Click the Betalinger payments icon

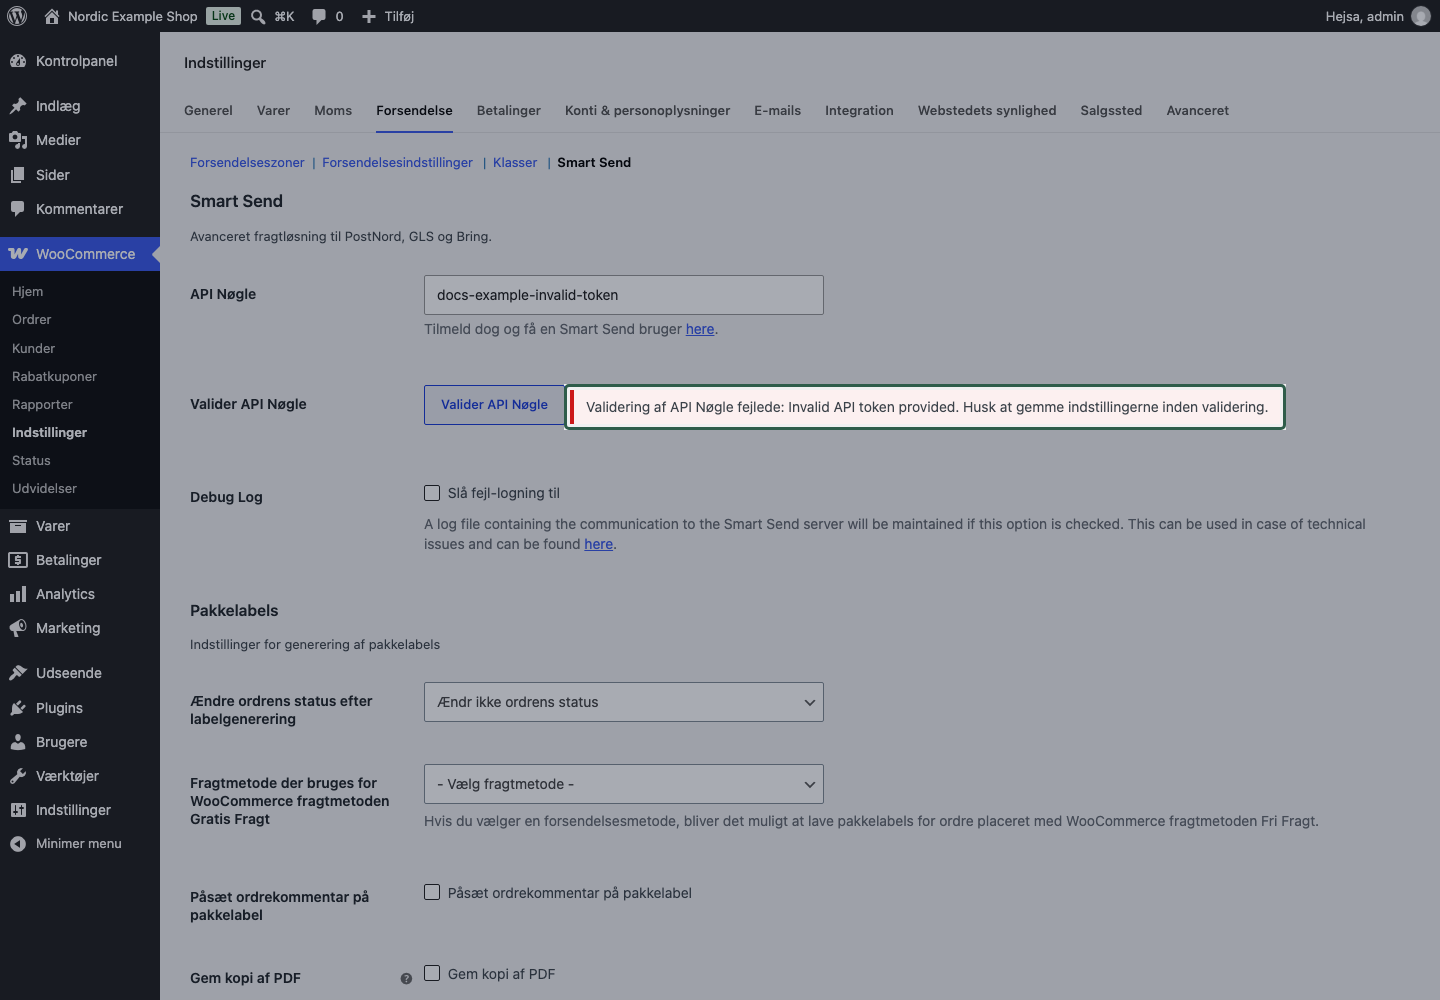pyautogui.click(x=18, y=560)
